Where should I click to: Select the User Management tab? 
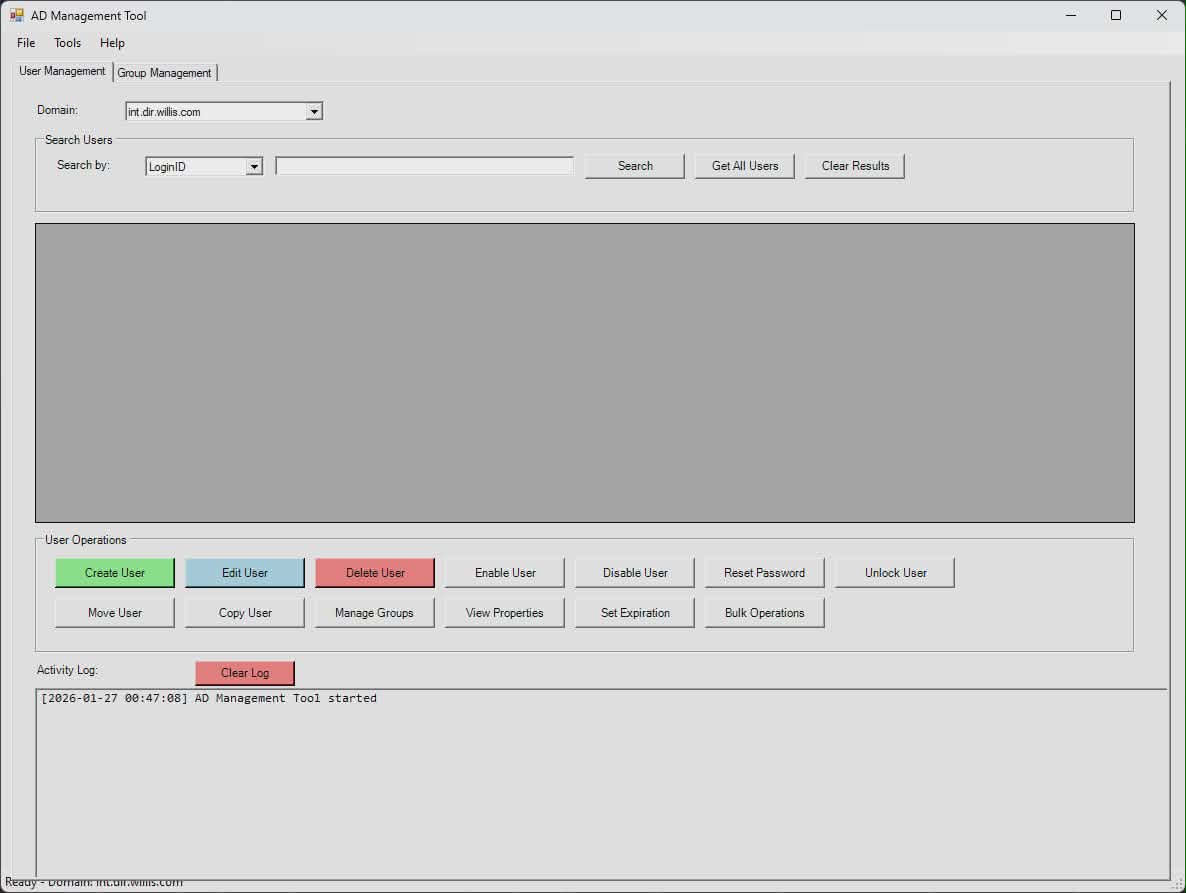(61, 71)
